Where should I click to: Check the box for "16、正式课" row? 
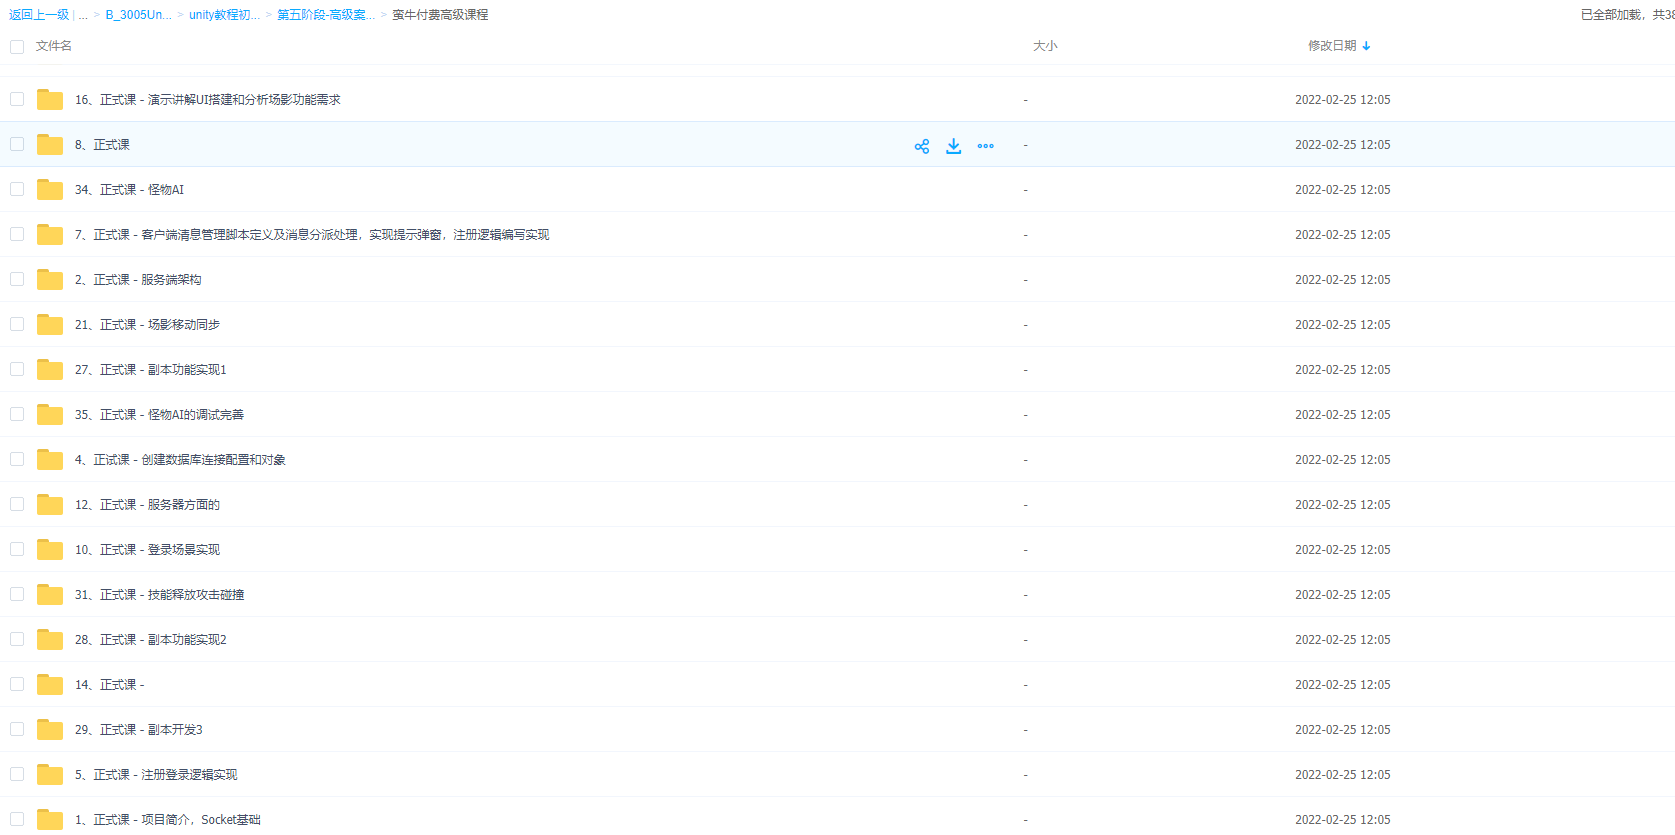click(x=17, y=99)
